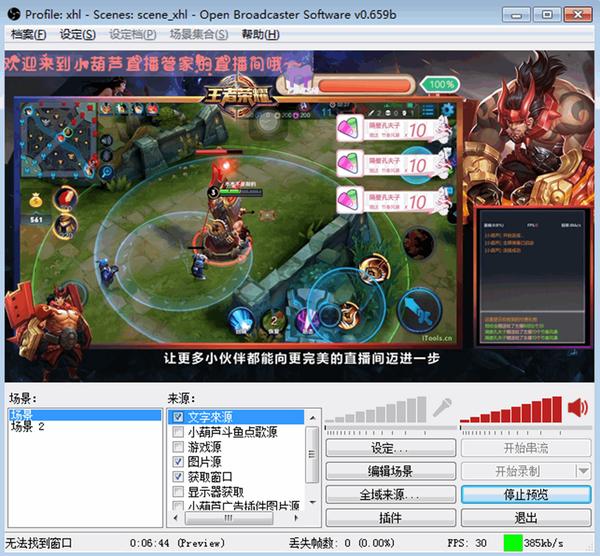Click the 编辑场景 button
The width and height of the screenshot is (600, 556).
391,471
